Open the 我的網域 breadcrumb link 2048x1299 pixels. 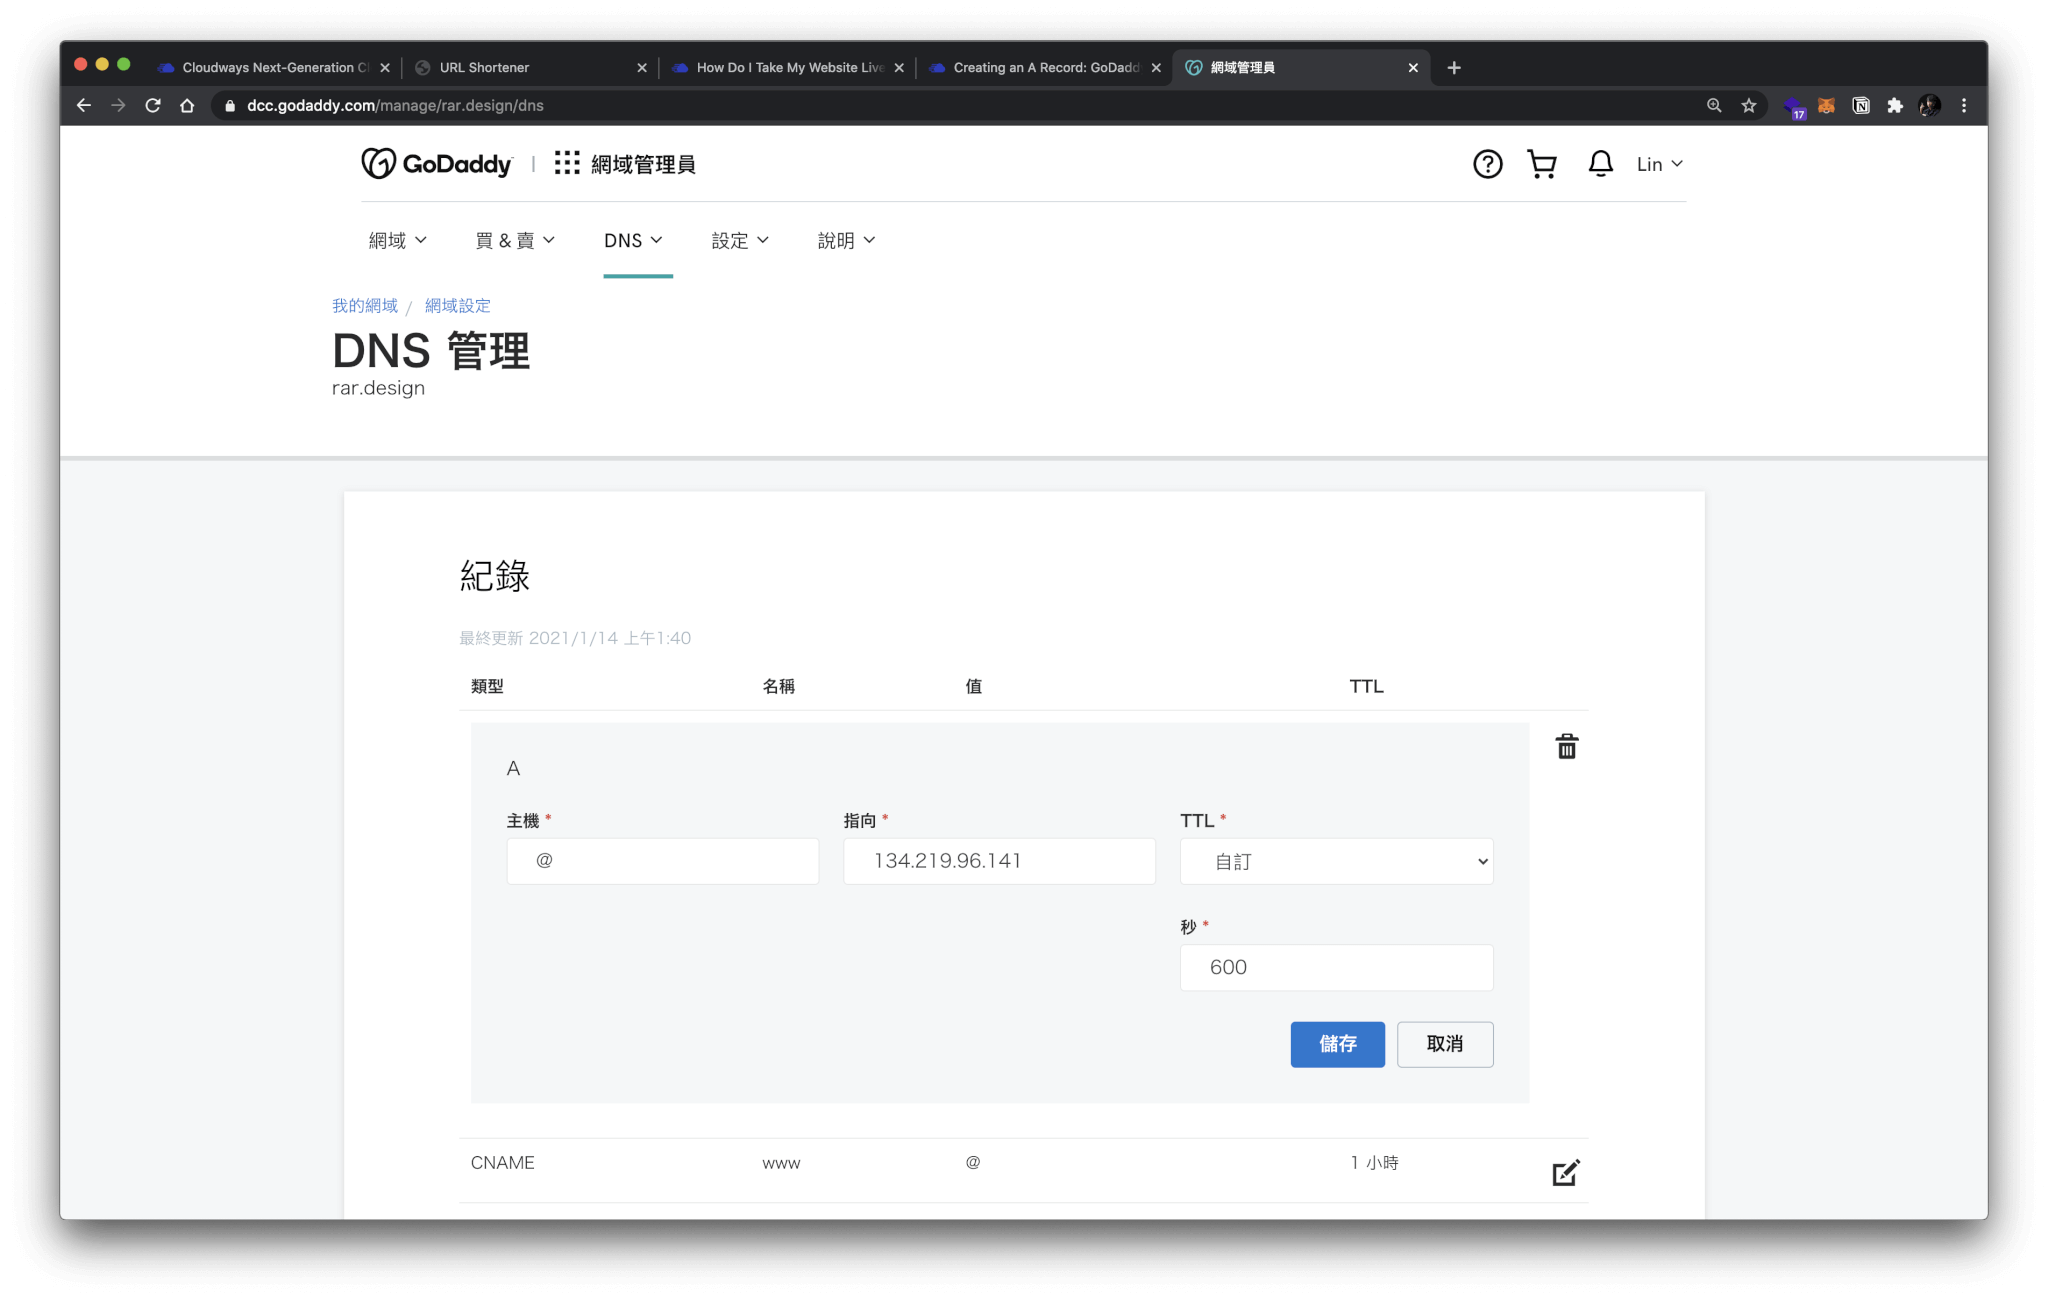pyautogui.click(x=365, y=306)
